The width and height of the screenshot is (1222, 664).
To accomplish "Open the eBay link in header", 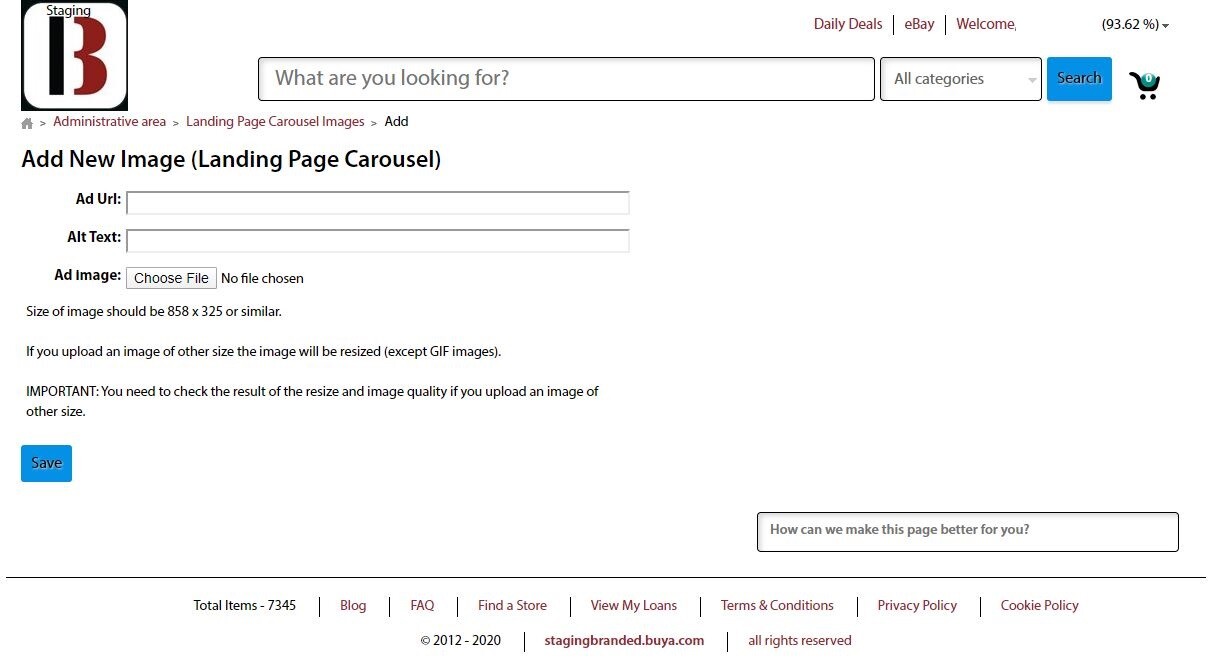I will point(919,24).
